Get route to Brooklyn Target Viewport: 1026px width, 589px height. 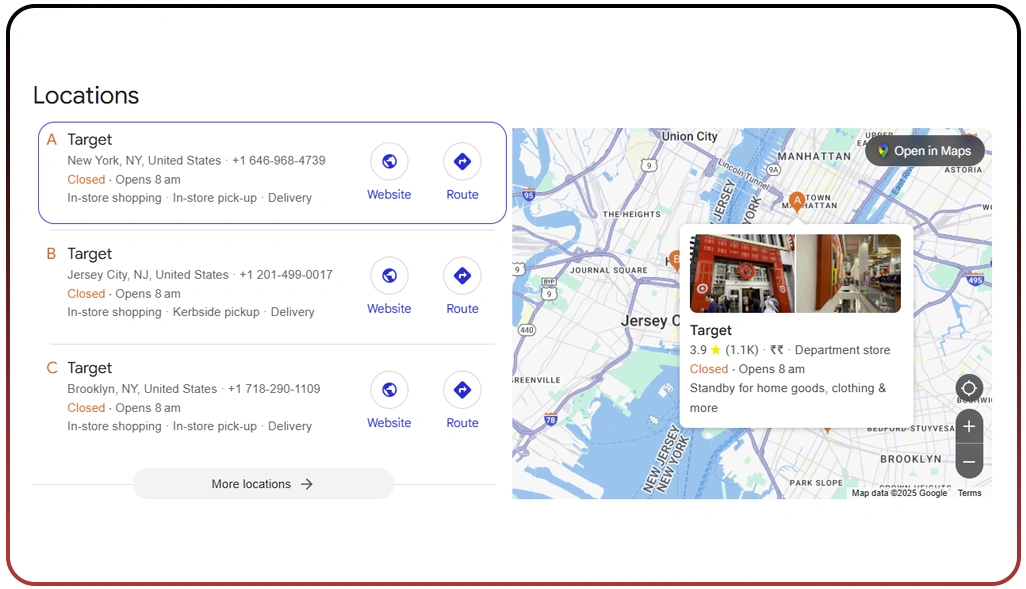(462, 389)
